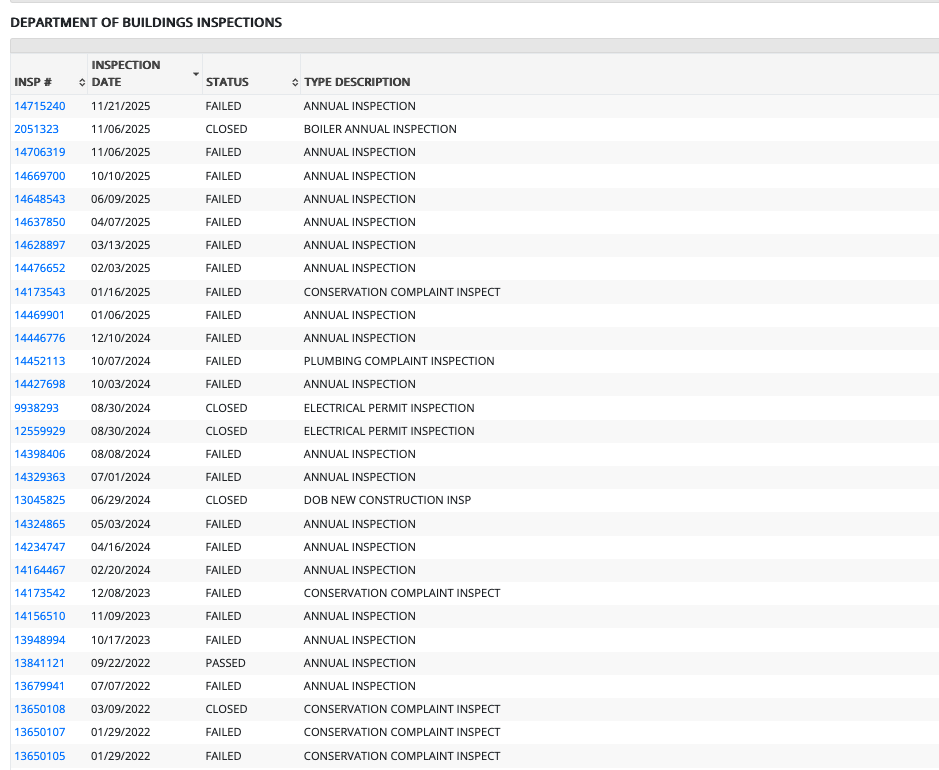Screen dimensions: 939x770
Task: Click inspection number 13650105
Action: pyautogui.click(x=40, y=756)
